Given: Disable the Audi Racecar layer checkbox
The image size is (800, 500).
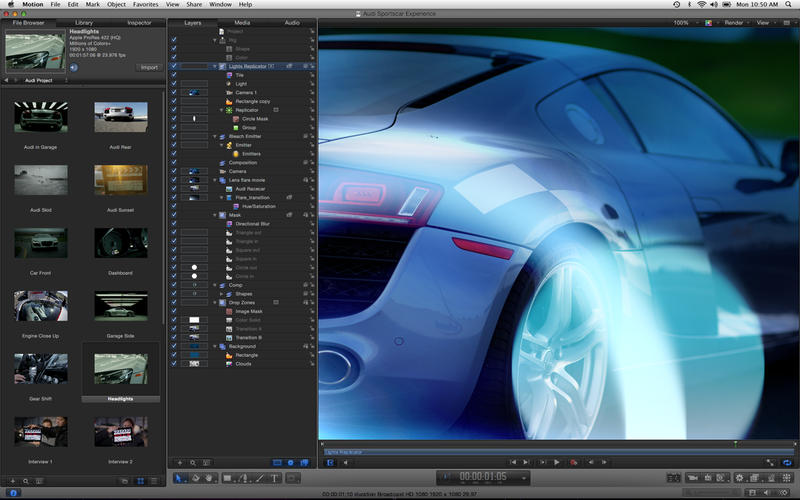Looking at the screenshot, I should pos(174,188).
